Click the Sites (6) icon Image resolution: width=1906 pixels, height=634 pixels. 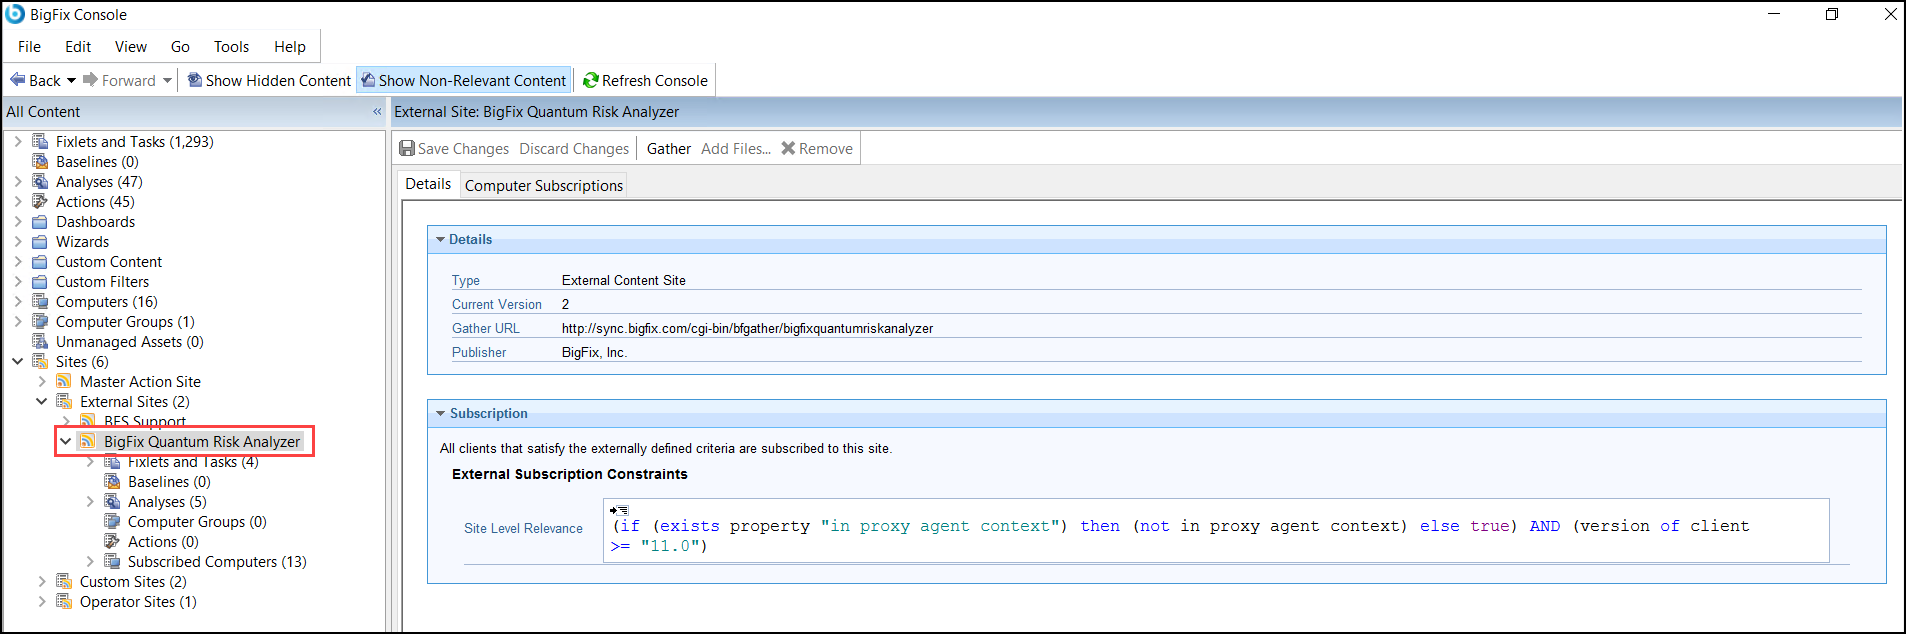(40, 361)
